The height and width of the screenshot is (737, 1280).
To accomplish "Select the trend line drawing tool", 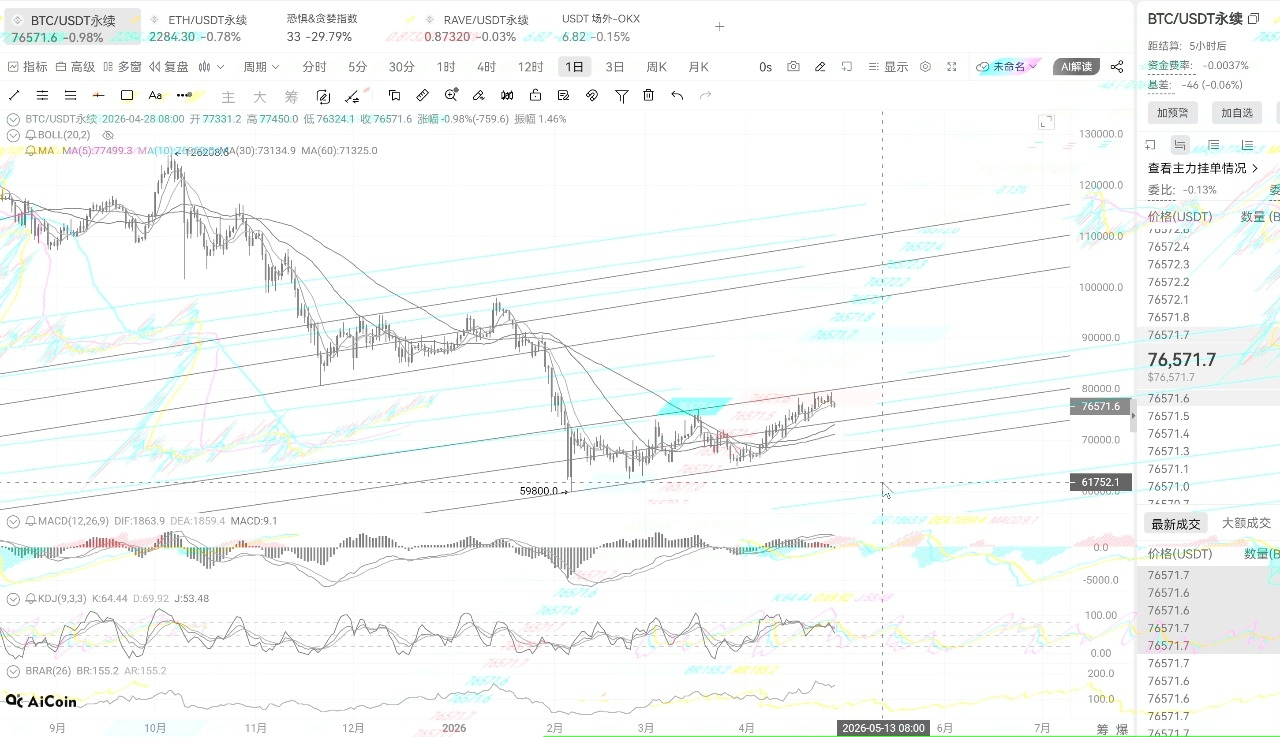I will [x=14, y=96].
